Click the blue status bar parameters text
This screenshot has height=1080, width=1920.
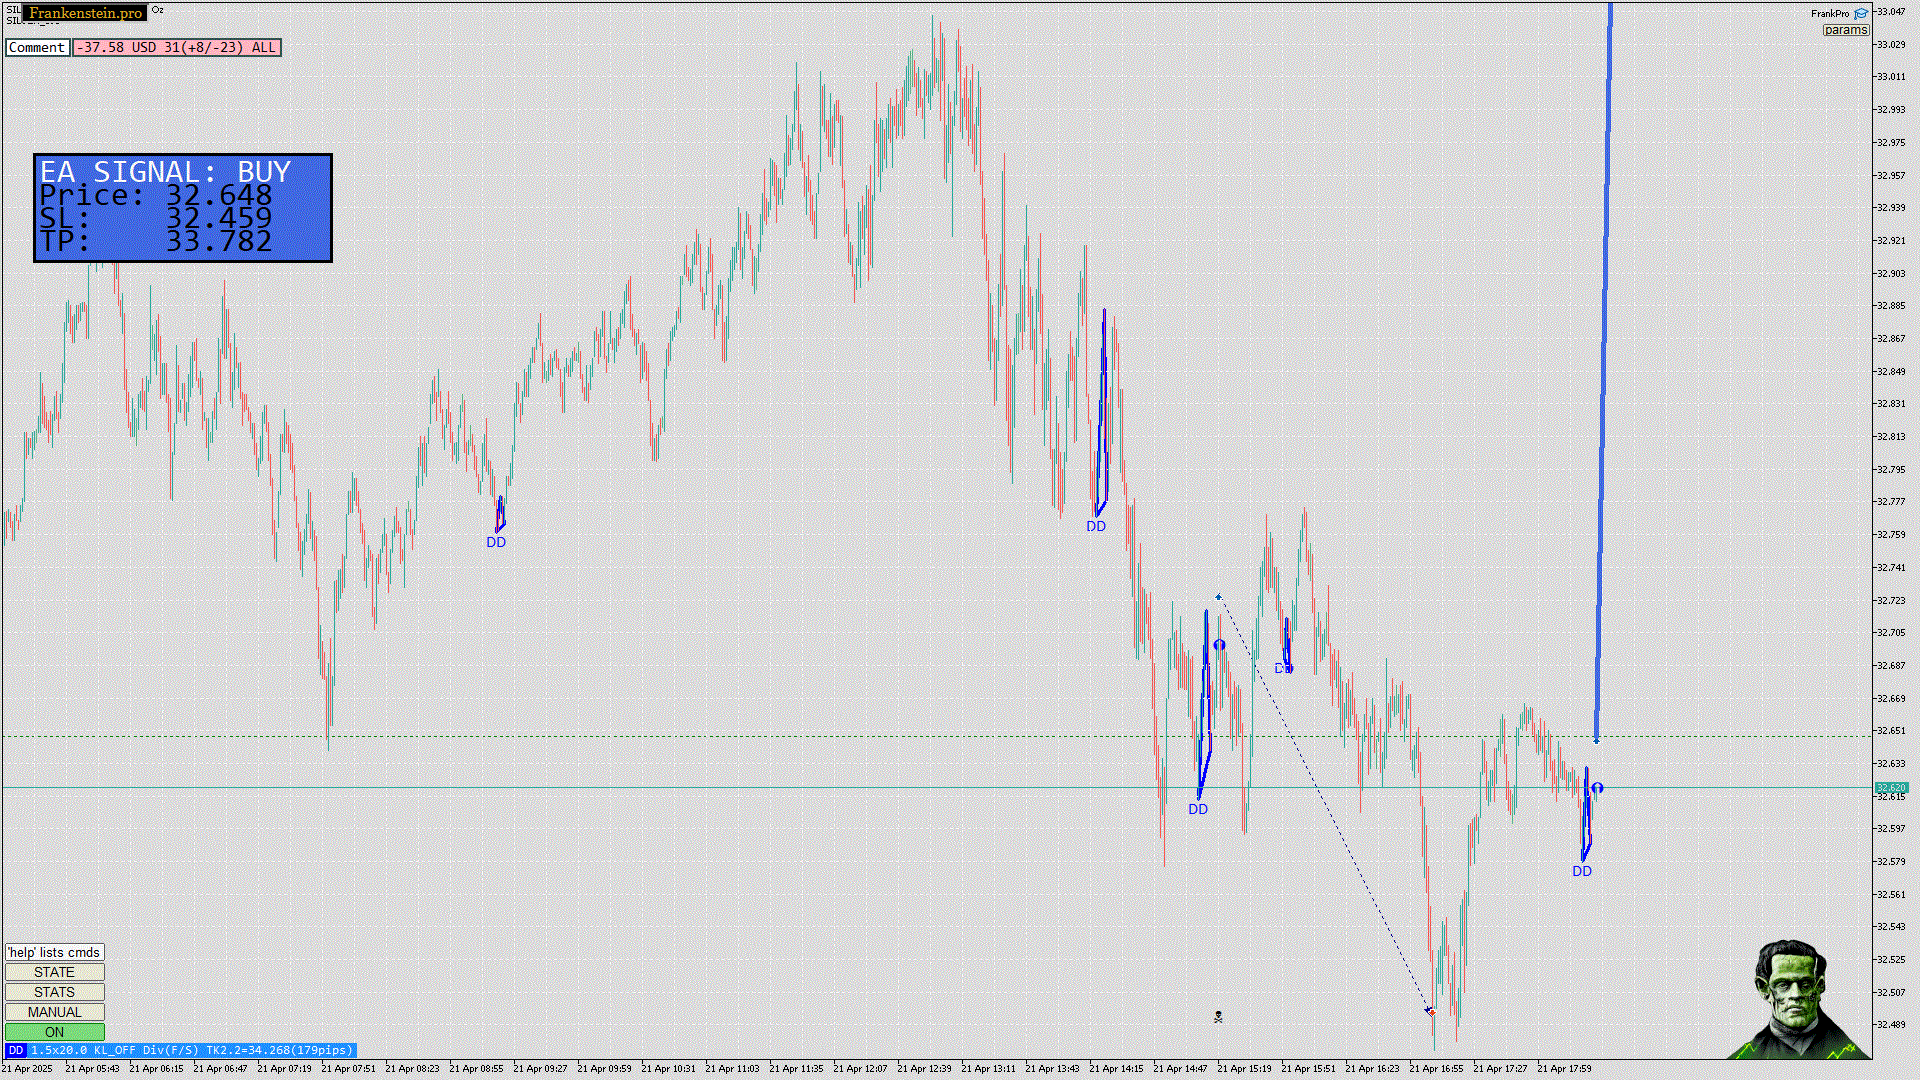[x=191, y=1051]
